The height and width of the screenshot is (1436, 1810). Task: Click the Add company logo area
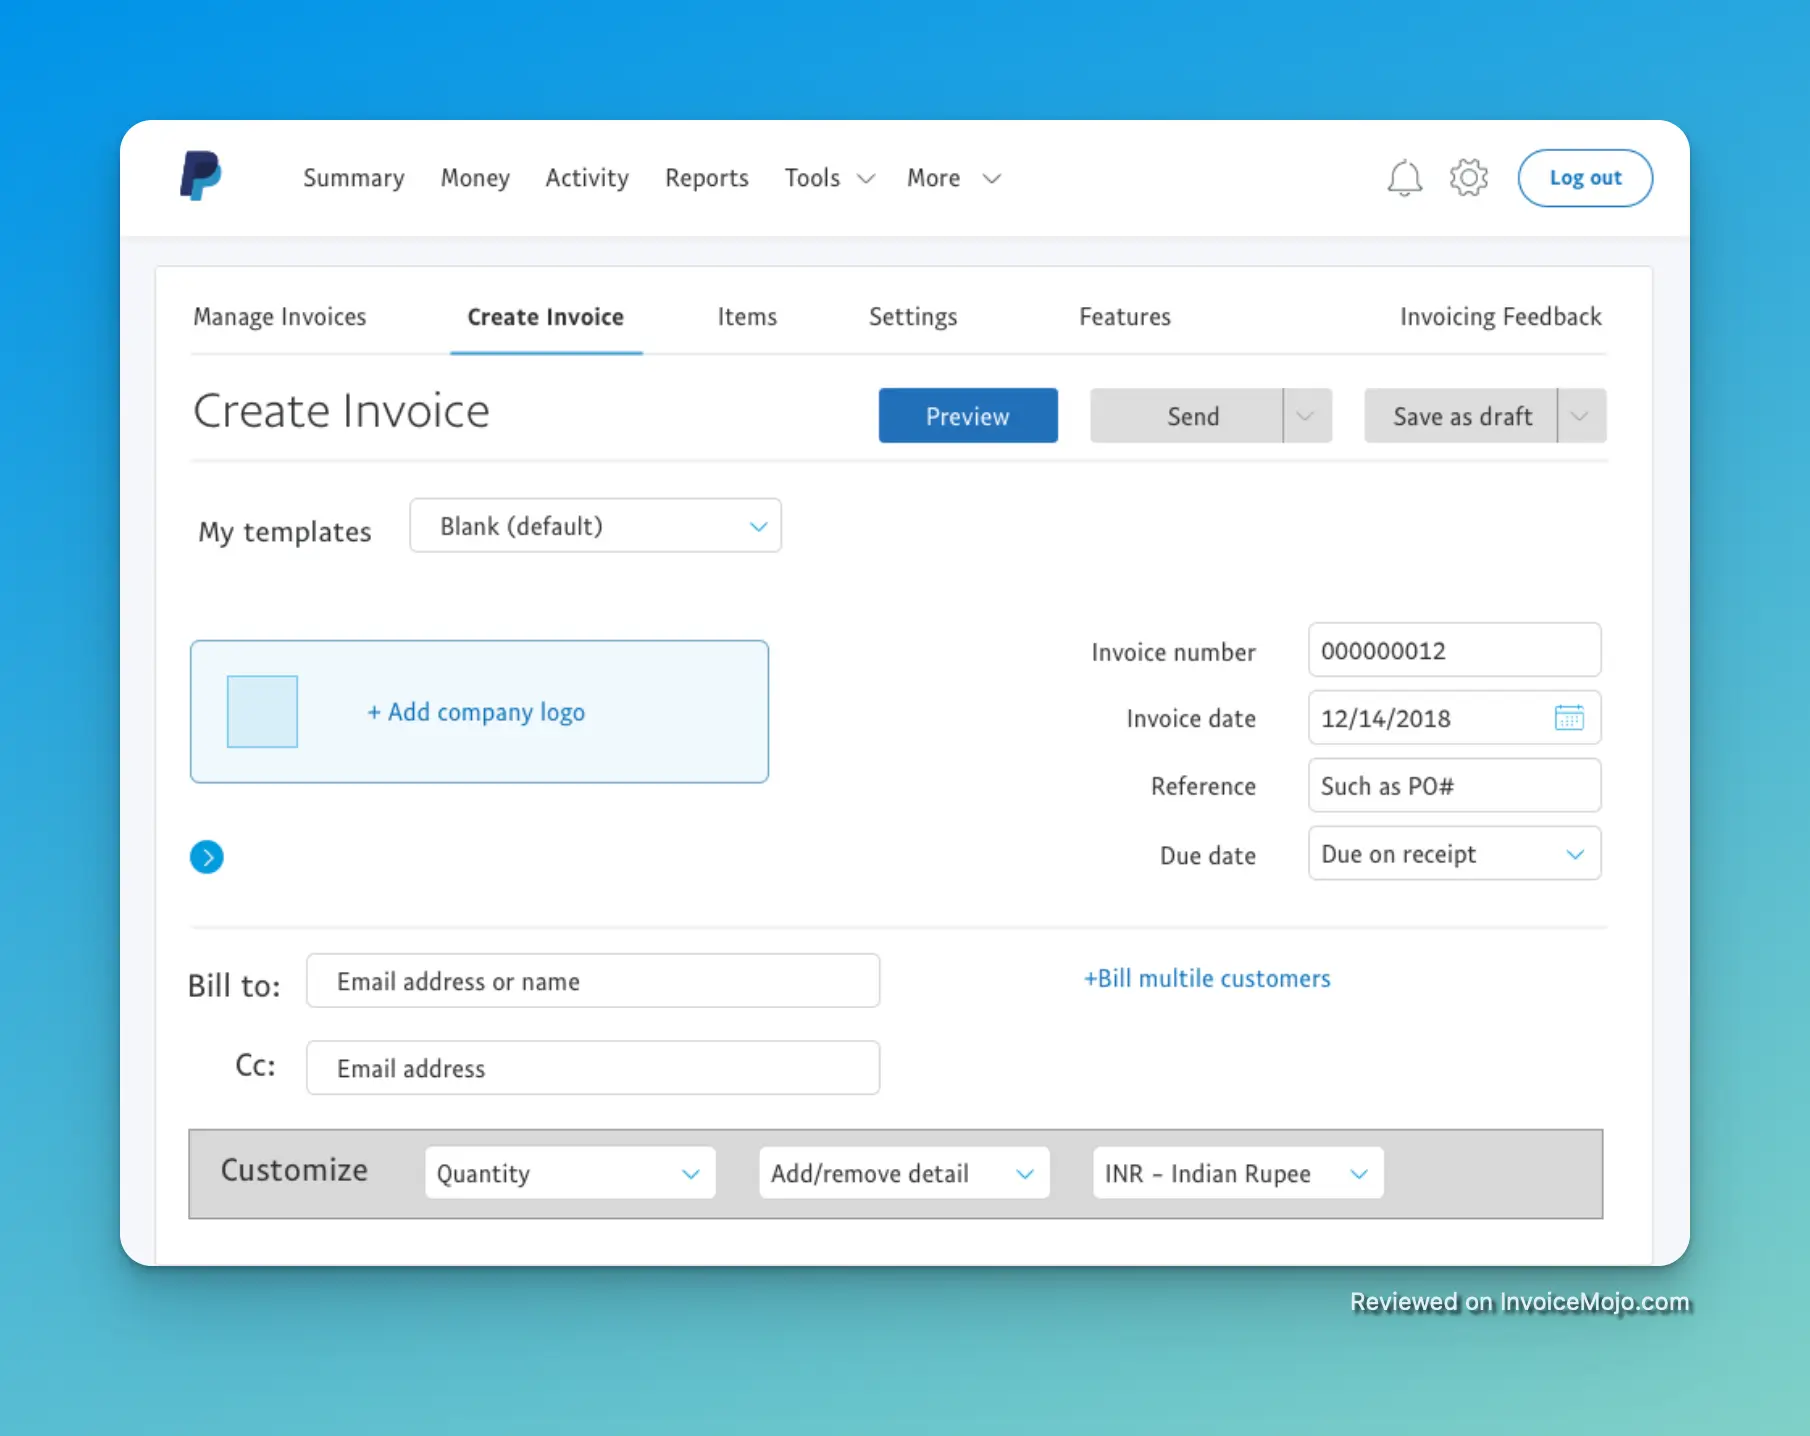coord(478,712)
